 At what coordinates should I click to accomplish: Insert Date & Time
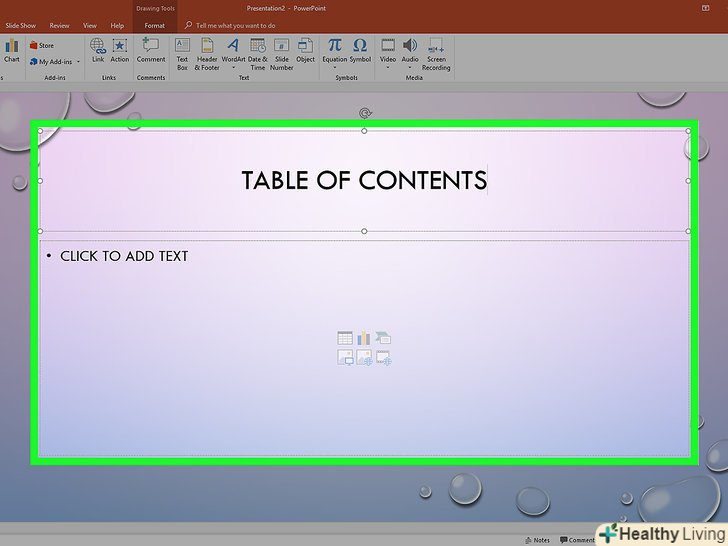coord(258,54)
